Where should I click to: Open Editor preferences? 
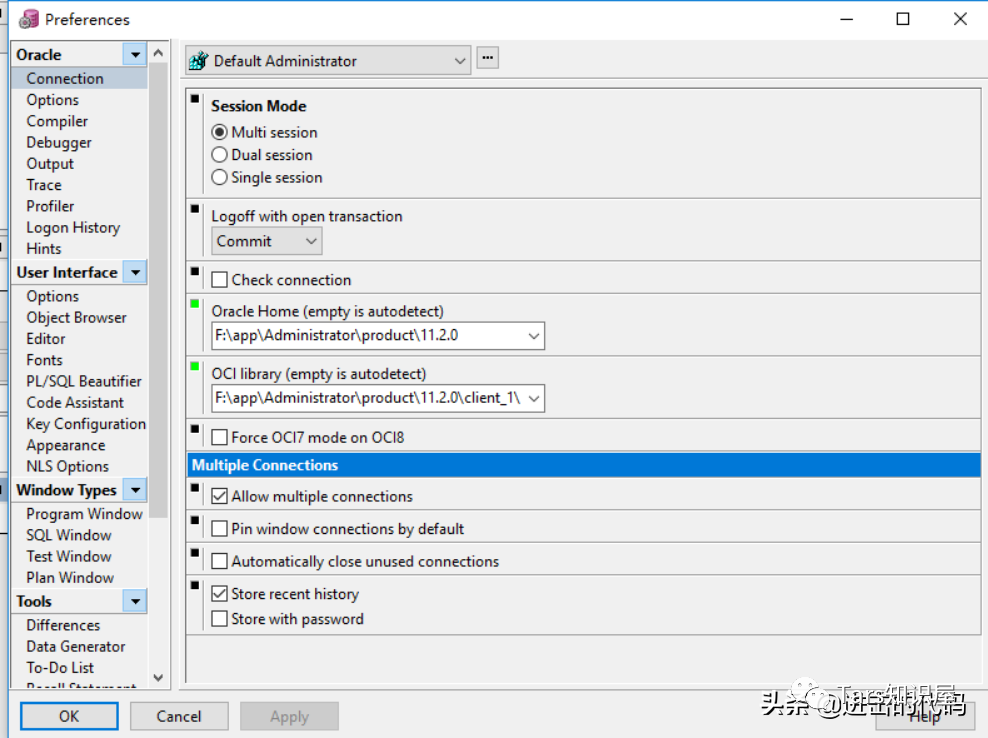[x=45, y=338]
